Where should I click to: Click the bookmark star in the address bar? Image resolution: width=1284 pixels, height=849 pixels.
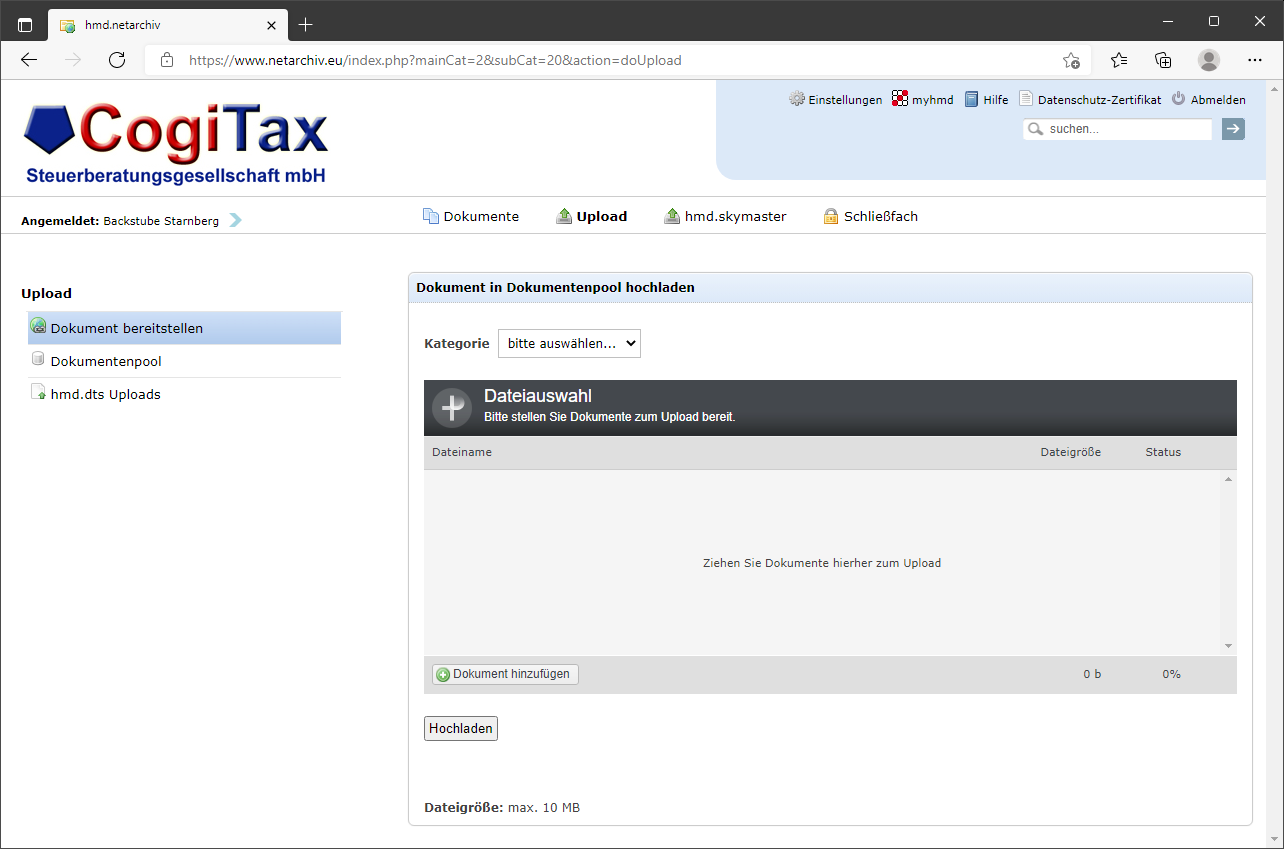tap(1071, 60)
